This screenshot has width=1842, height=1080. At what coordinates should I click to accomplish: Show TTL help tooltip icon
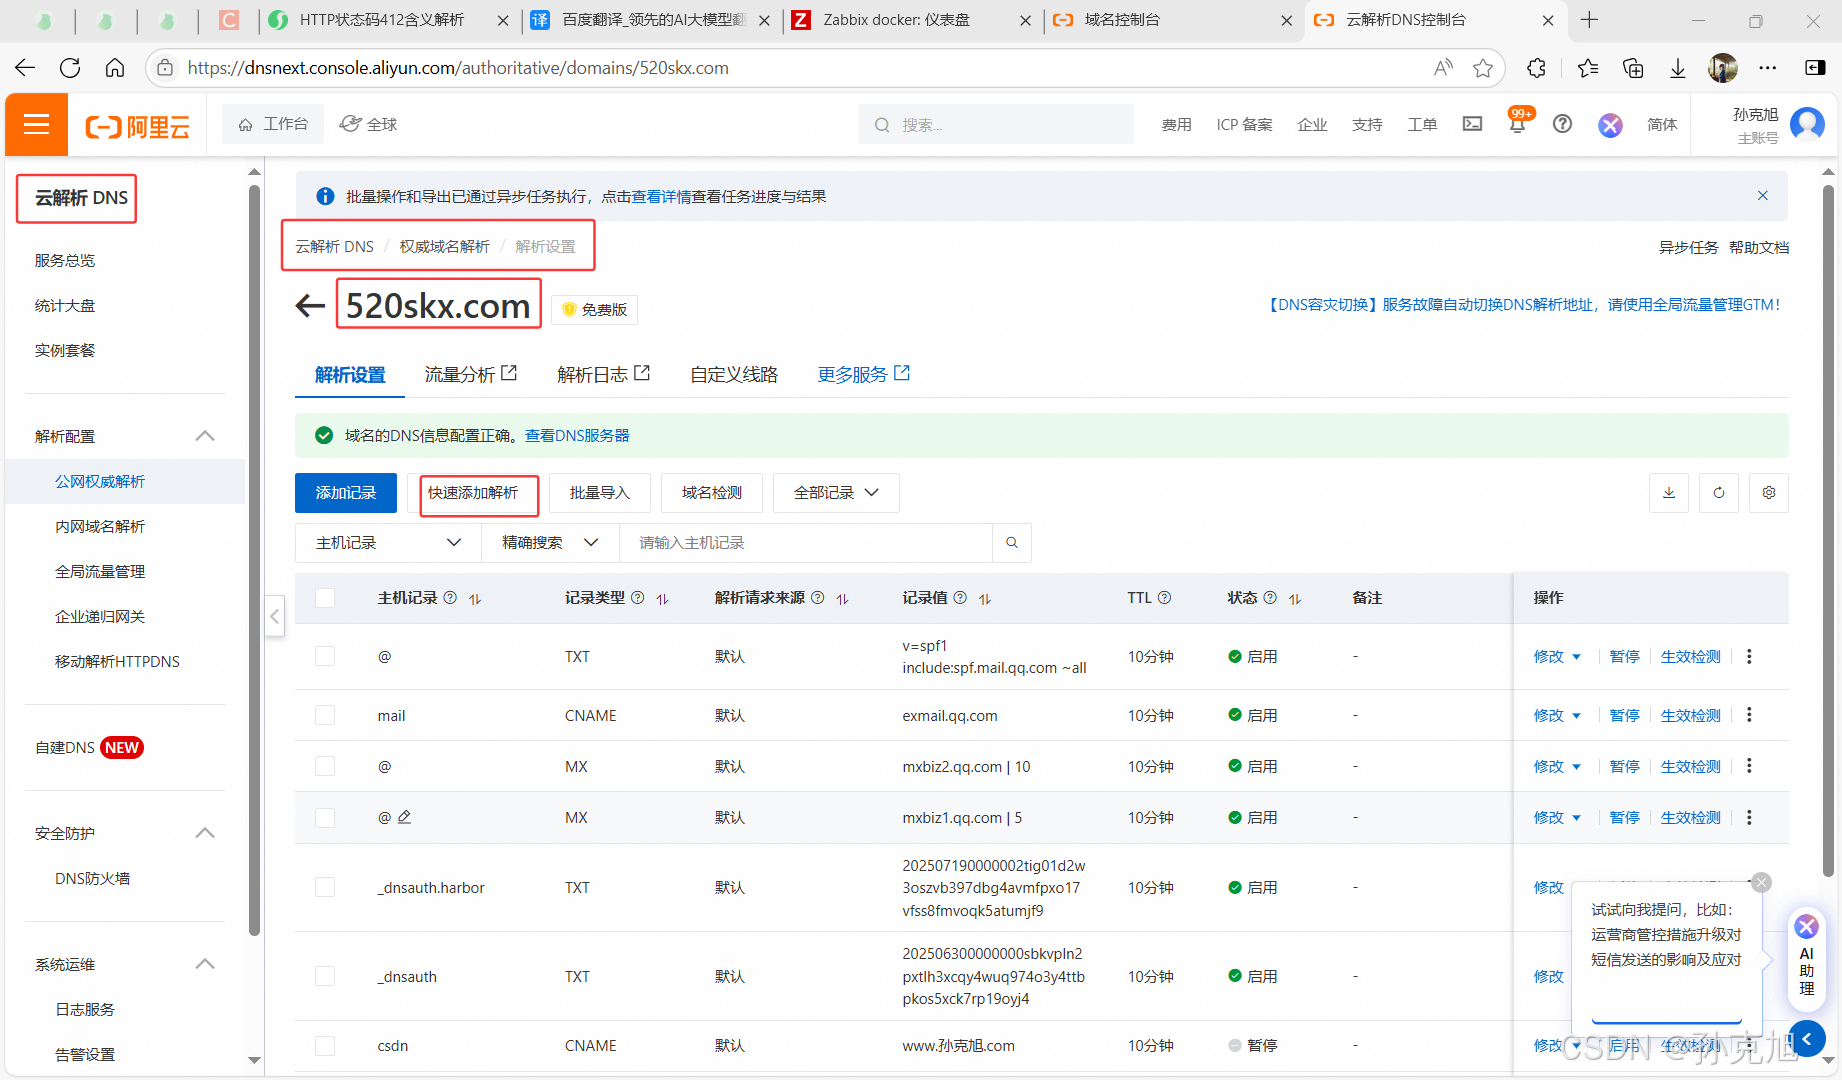[x=1164, y=598]
